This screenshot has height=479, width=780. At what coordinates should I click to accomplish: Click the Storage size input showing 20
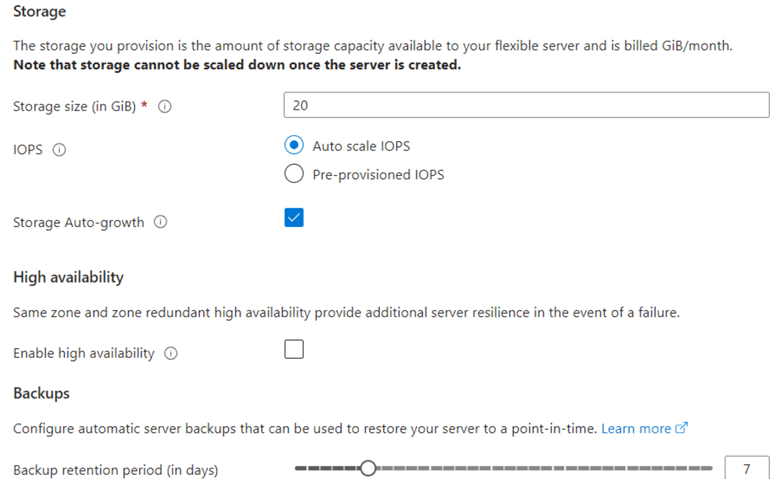(x=526, y=104)
